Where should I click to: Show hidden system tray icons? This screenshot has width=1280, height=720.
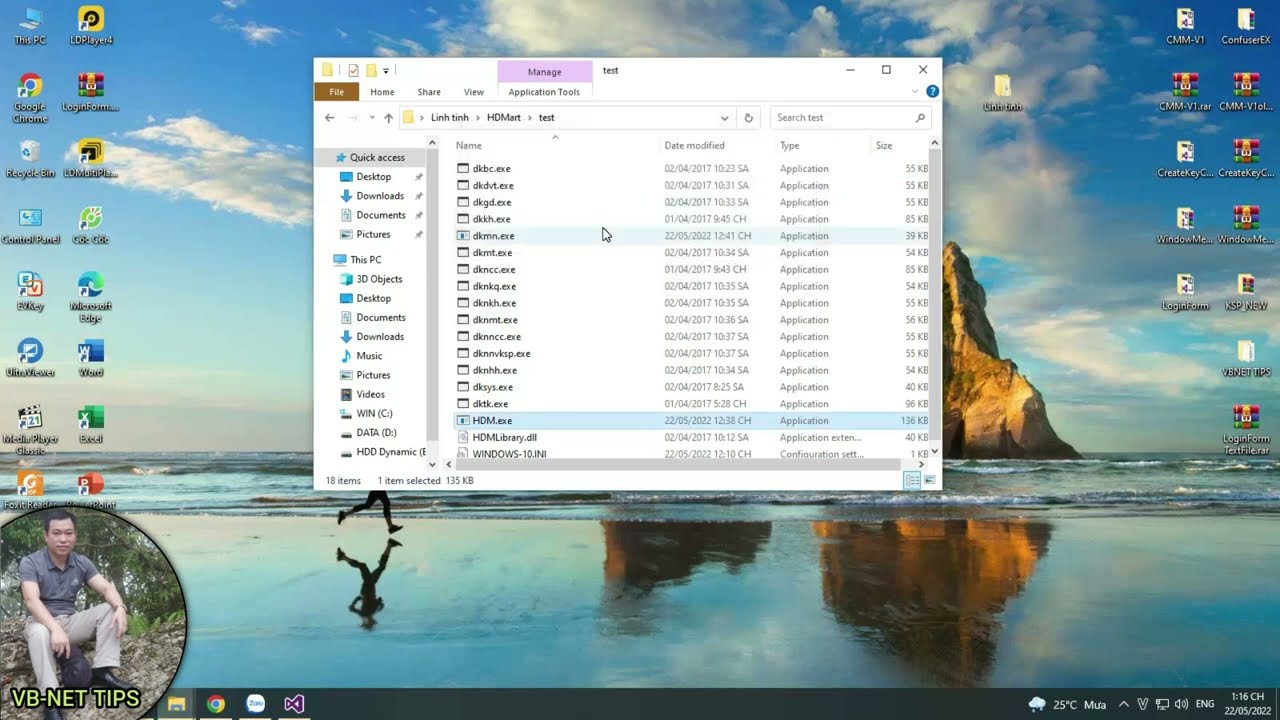click(1124, 704)
